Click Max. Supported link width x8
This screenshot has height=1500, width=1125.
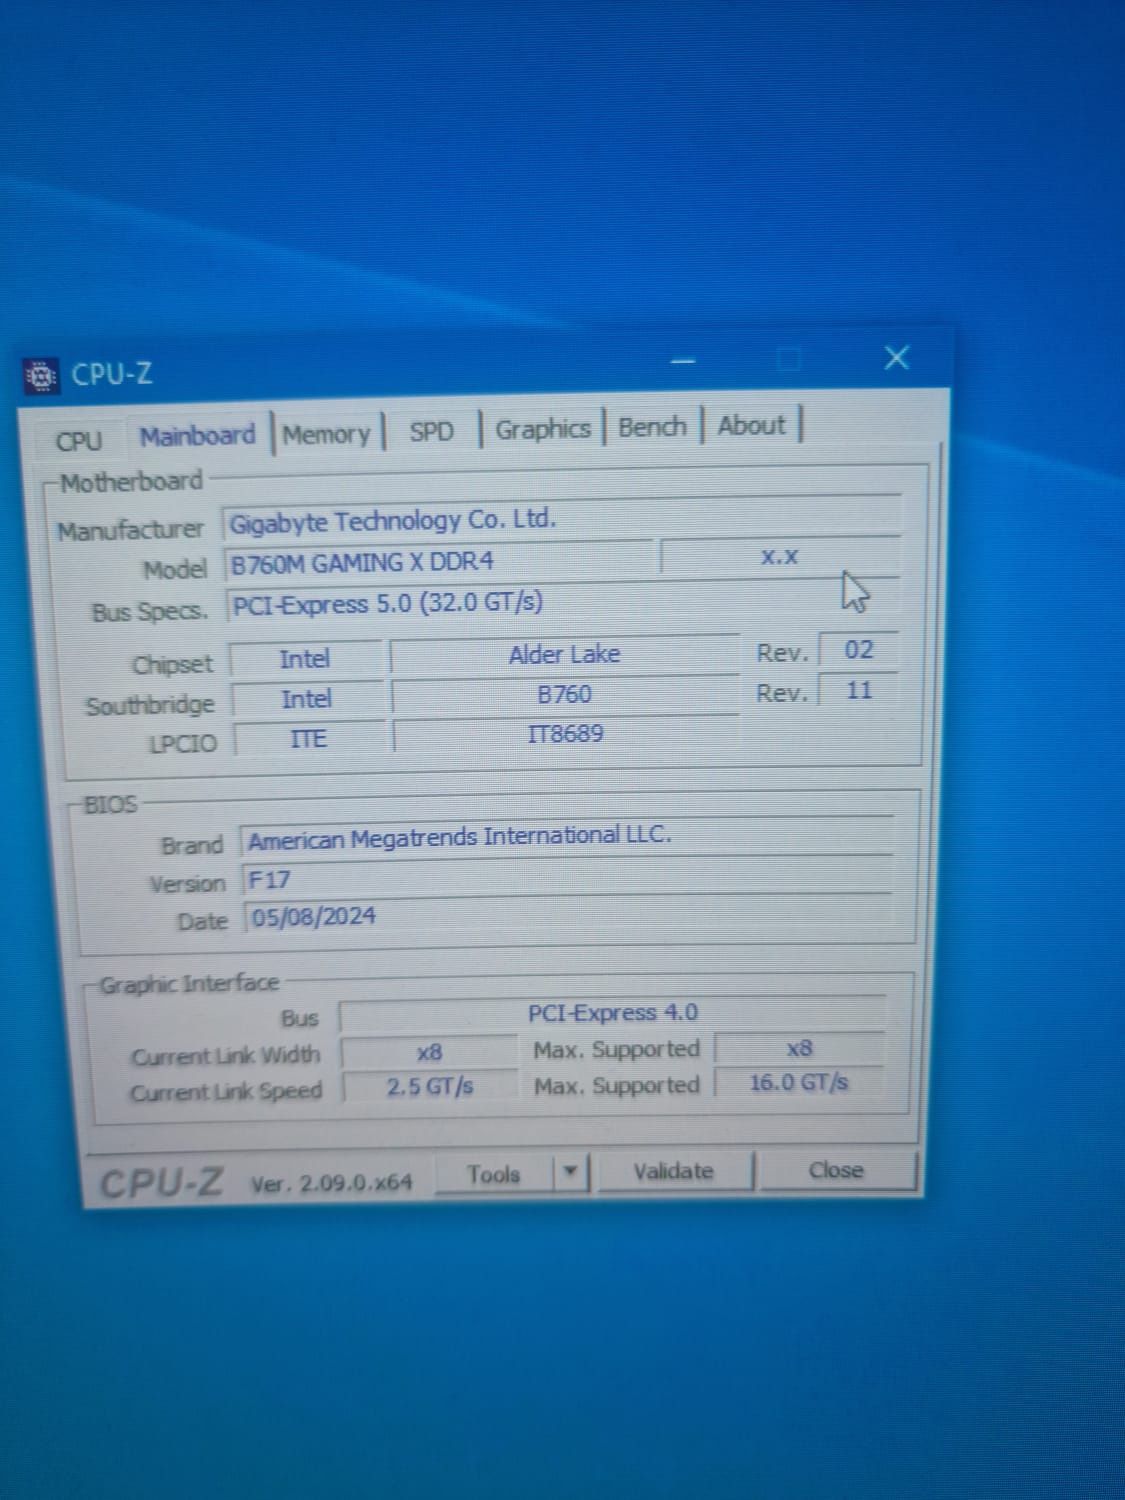tap(800, 1048)
